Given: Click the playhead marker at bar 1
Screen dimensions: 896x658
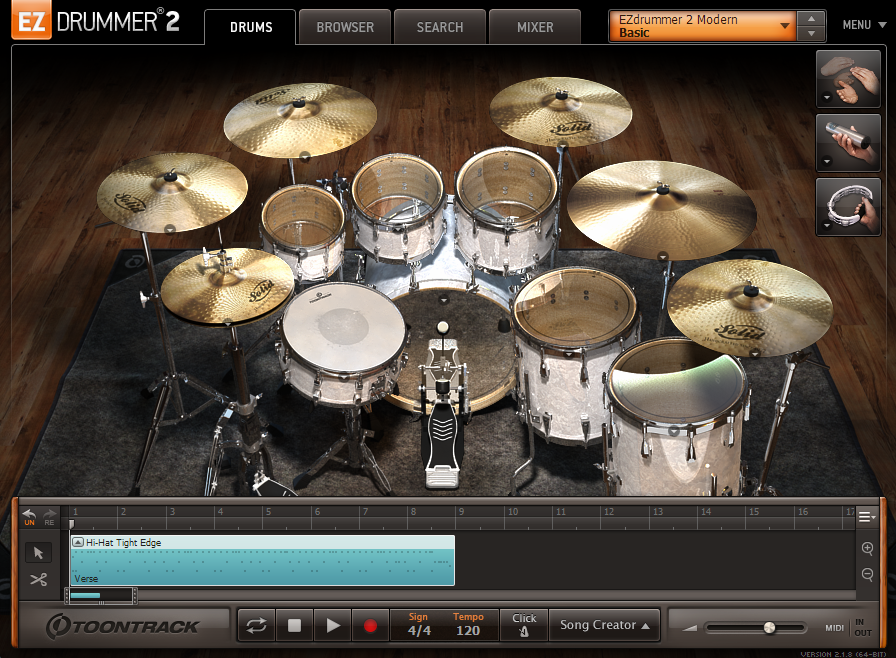Looking at the screenshot, I should click(71, 524).
